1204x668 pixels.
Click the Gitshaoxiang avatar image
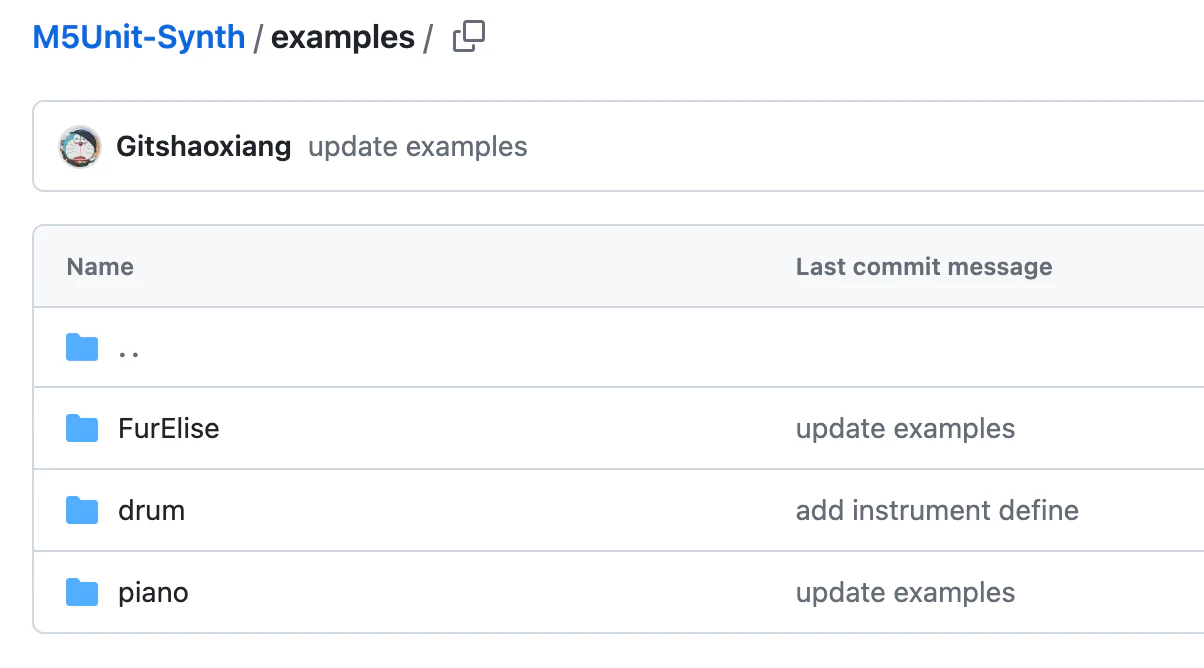pos(80,147)
